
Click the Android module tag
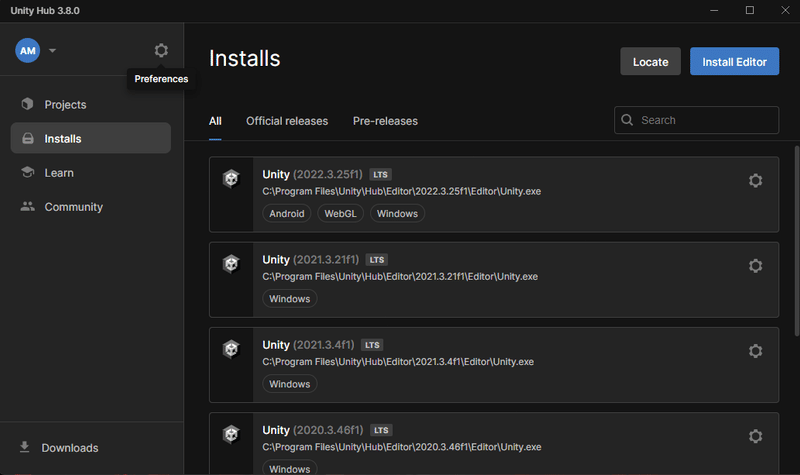[287, 213]
